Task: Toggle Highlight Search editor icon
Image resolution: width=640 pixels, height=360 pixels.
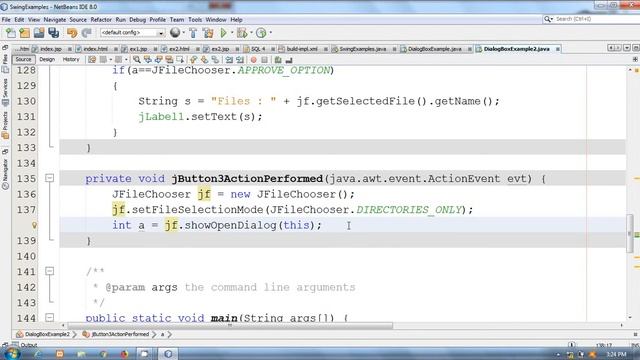Action: coord(169,60)
